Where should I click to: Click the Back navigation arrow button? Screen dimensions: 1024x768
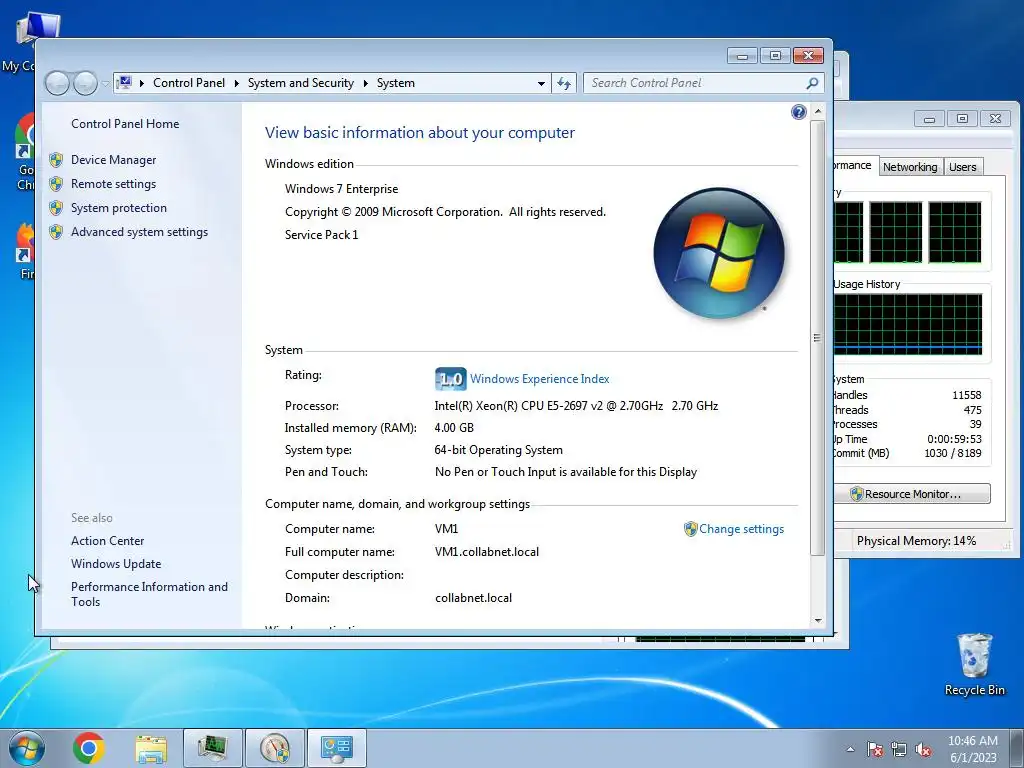coord(57,83)
